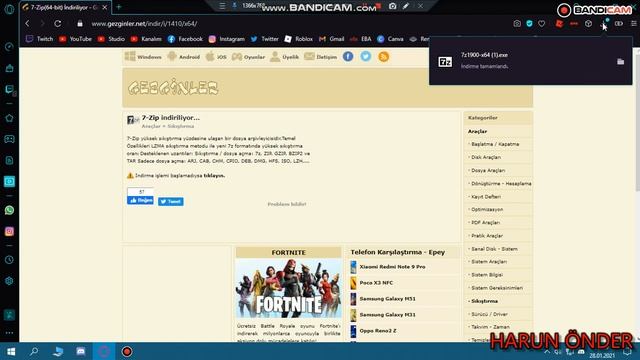Open Twitch panel in the sidebar
640x360 pixels.
[9, 89]
